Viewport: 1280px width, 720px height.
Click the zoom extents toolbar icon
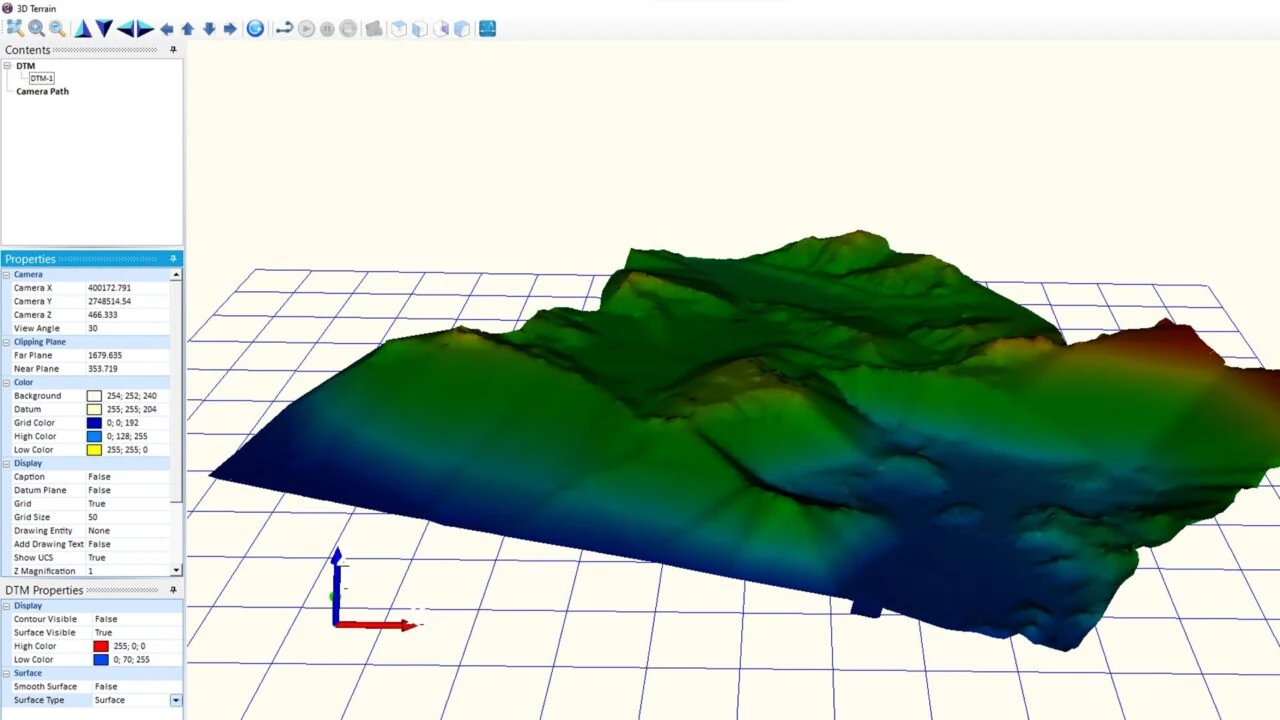click(15, 29)
